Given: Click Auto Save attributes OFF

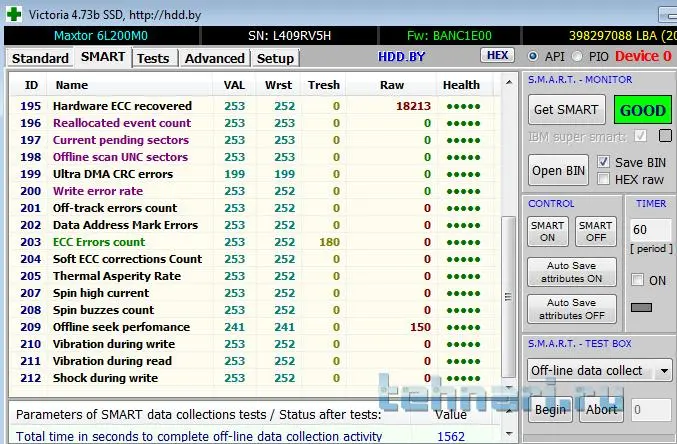Looking at the screenshot, I should [572, 309].
